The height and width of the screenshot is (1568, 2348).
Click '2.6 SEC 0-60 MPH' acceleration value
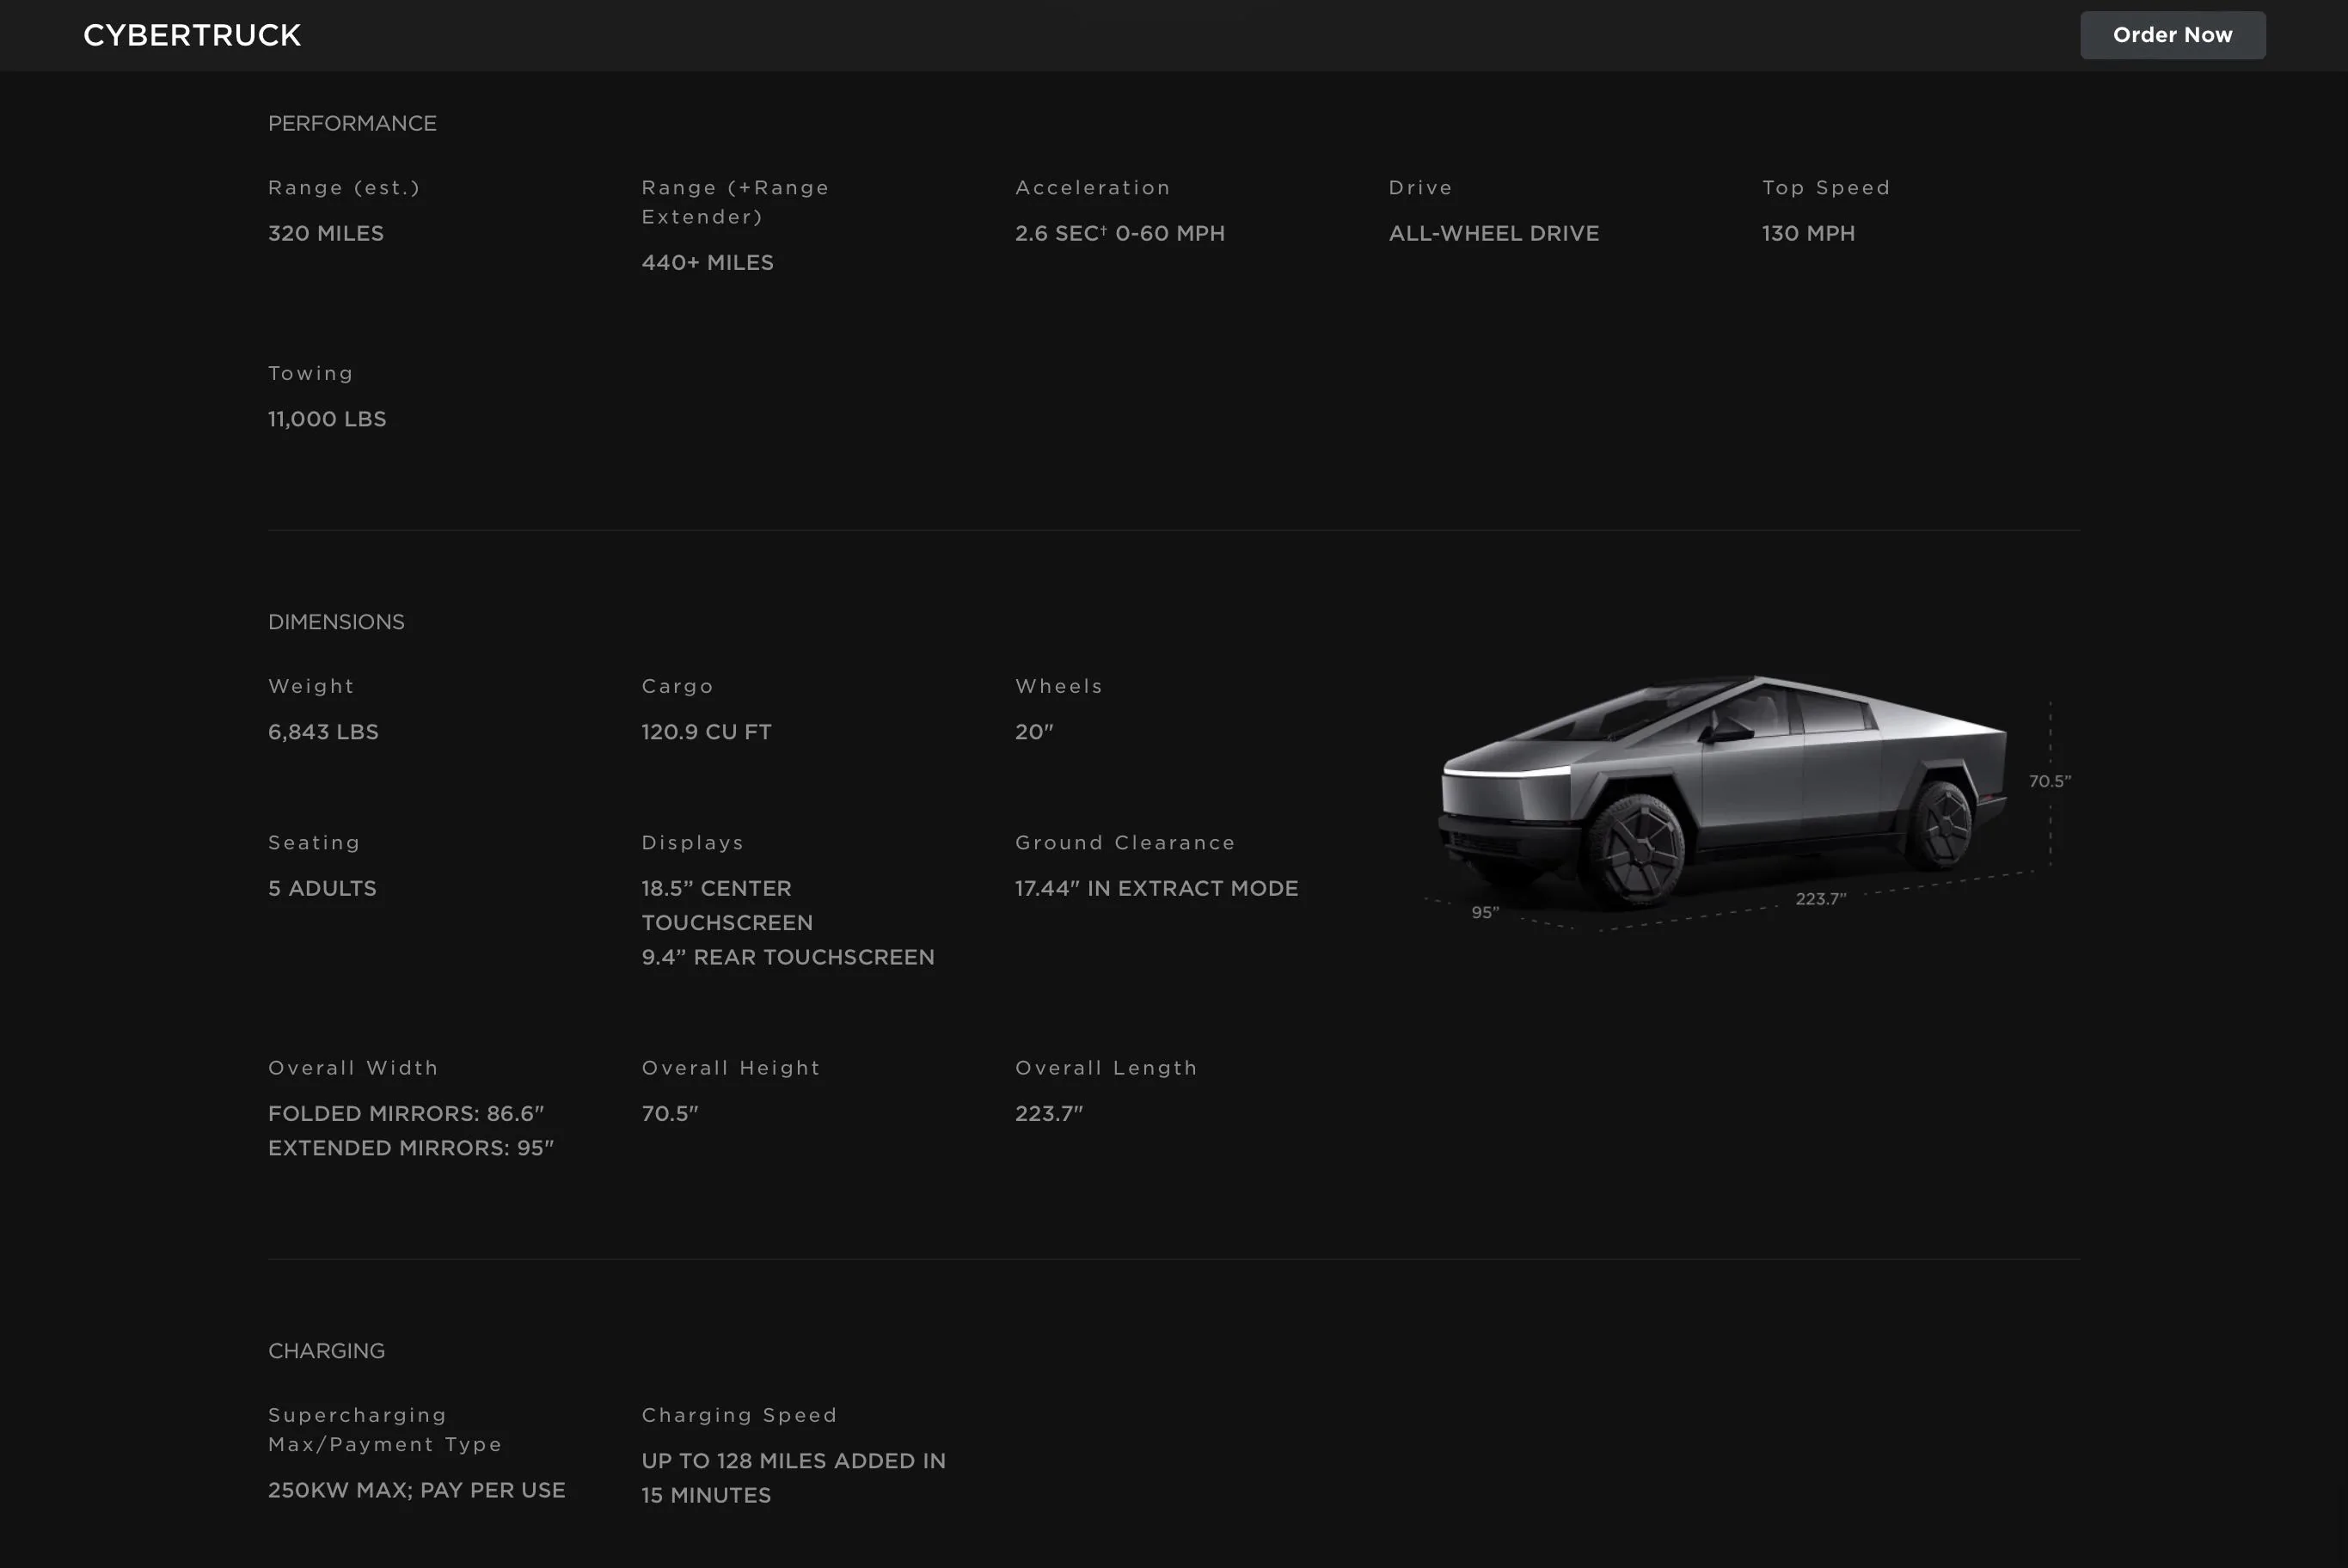1119,233
